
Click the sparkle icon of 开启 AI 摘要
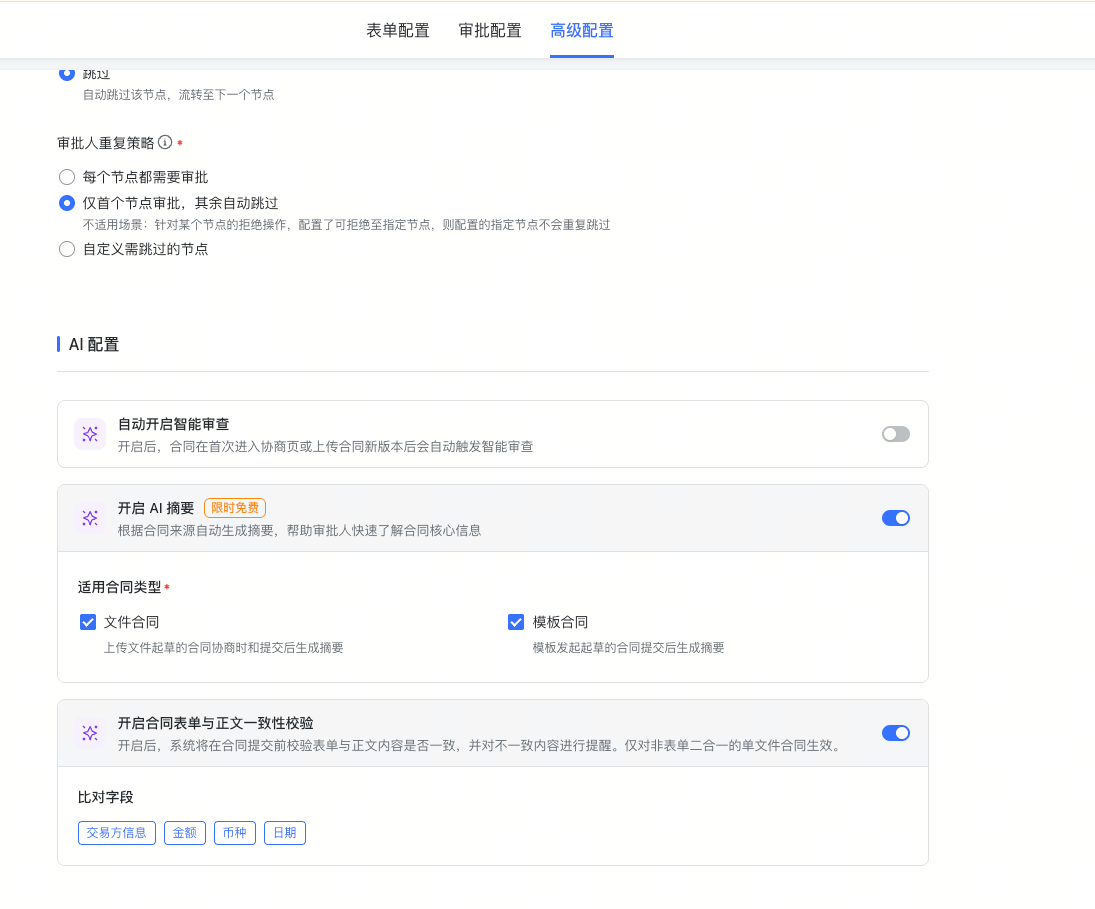tap(90, 518)
